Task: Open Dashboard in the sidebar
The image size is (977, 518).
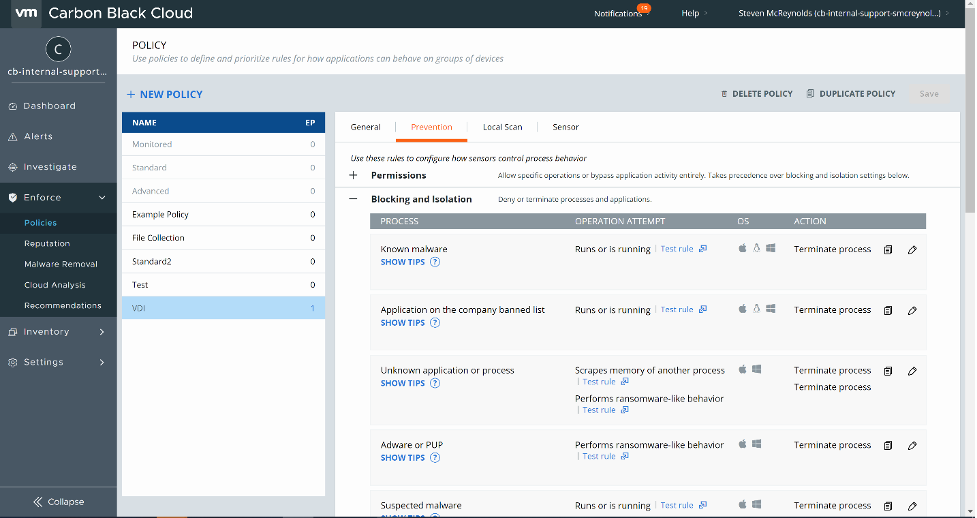Action: (x=49, y=106)
